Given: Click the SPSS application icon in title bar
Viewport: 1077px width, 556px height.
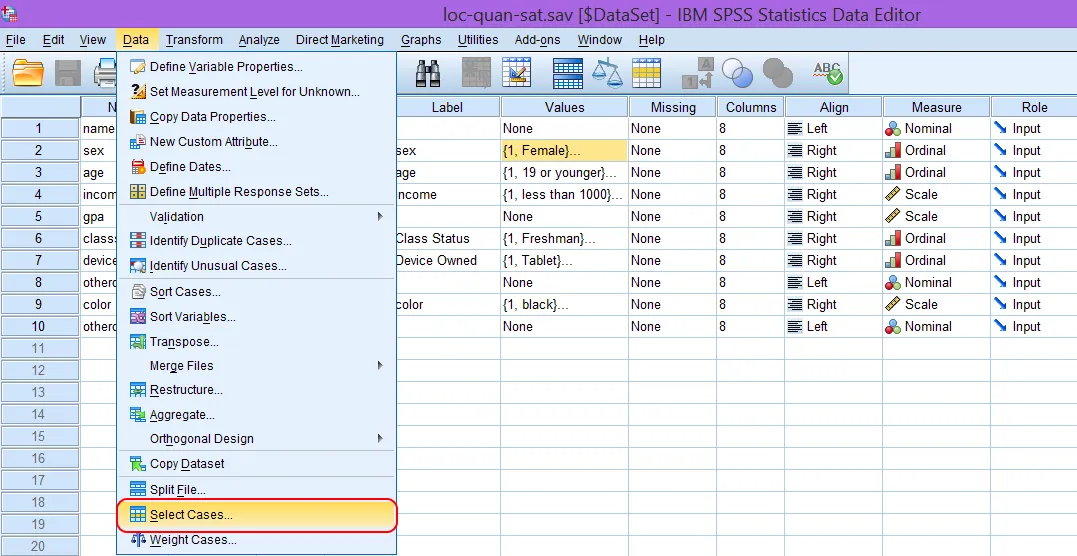Looking at the screenshot, I should pos(10,12).
